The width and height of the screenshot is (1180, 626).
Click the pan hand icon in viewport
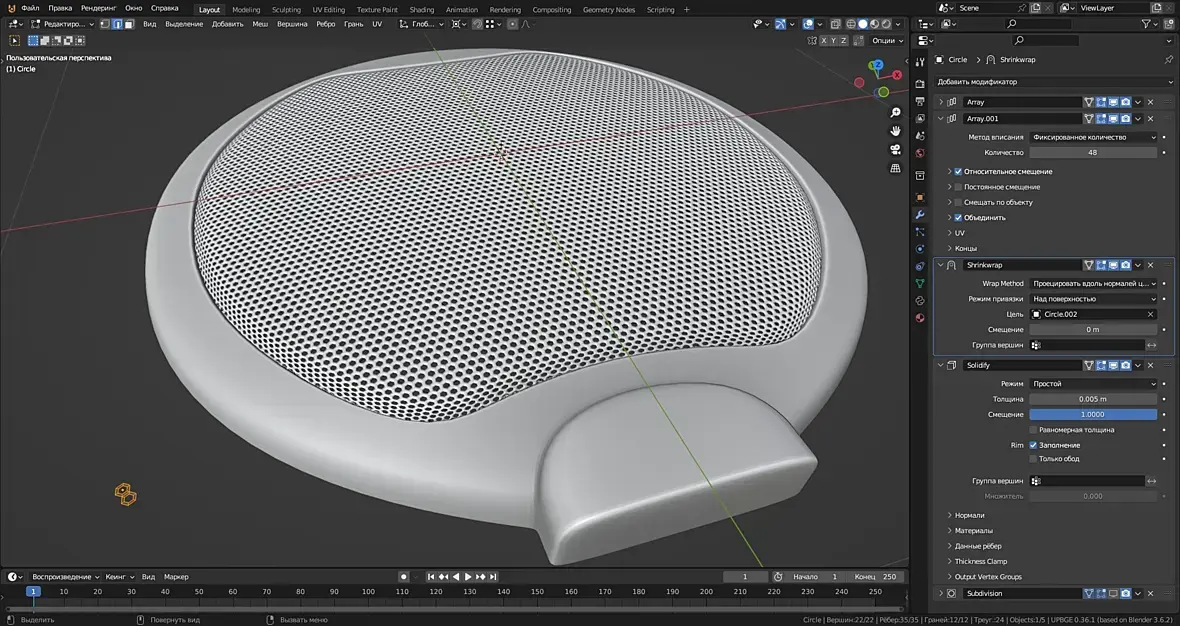click(896, 131)
